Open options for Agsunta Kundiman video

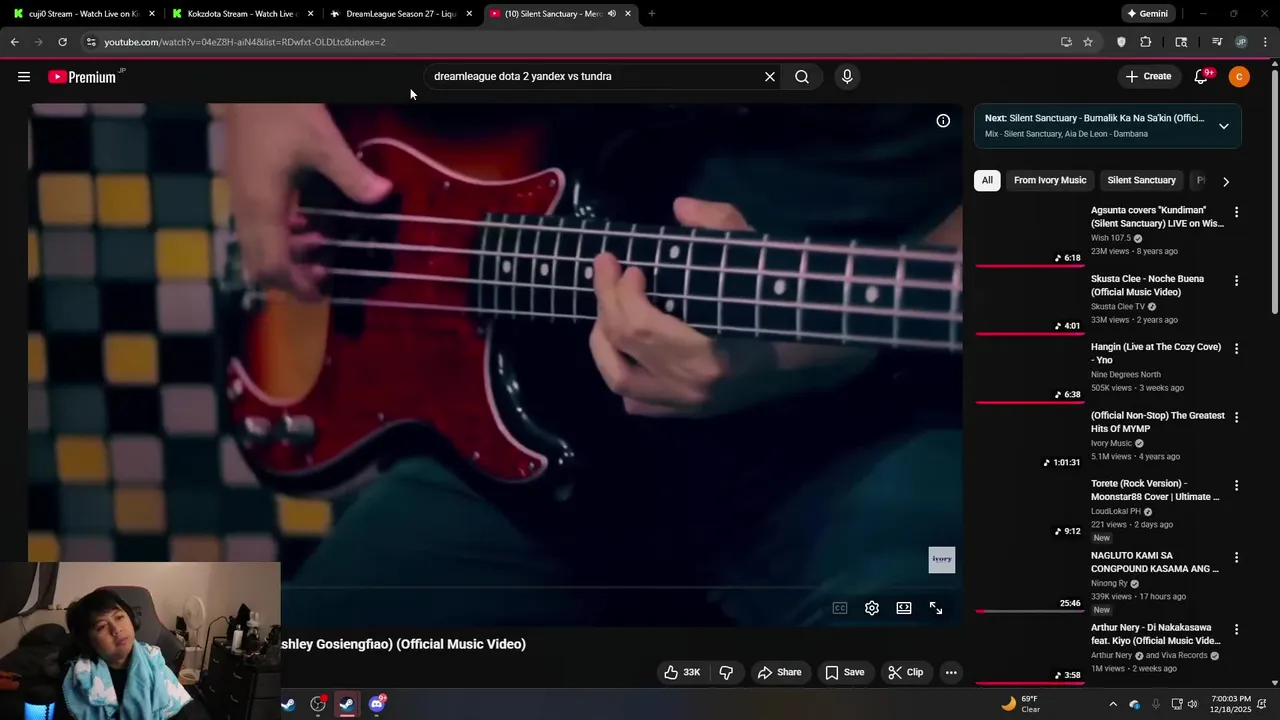1236,212
